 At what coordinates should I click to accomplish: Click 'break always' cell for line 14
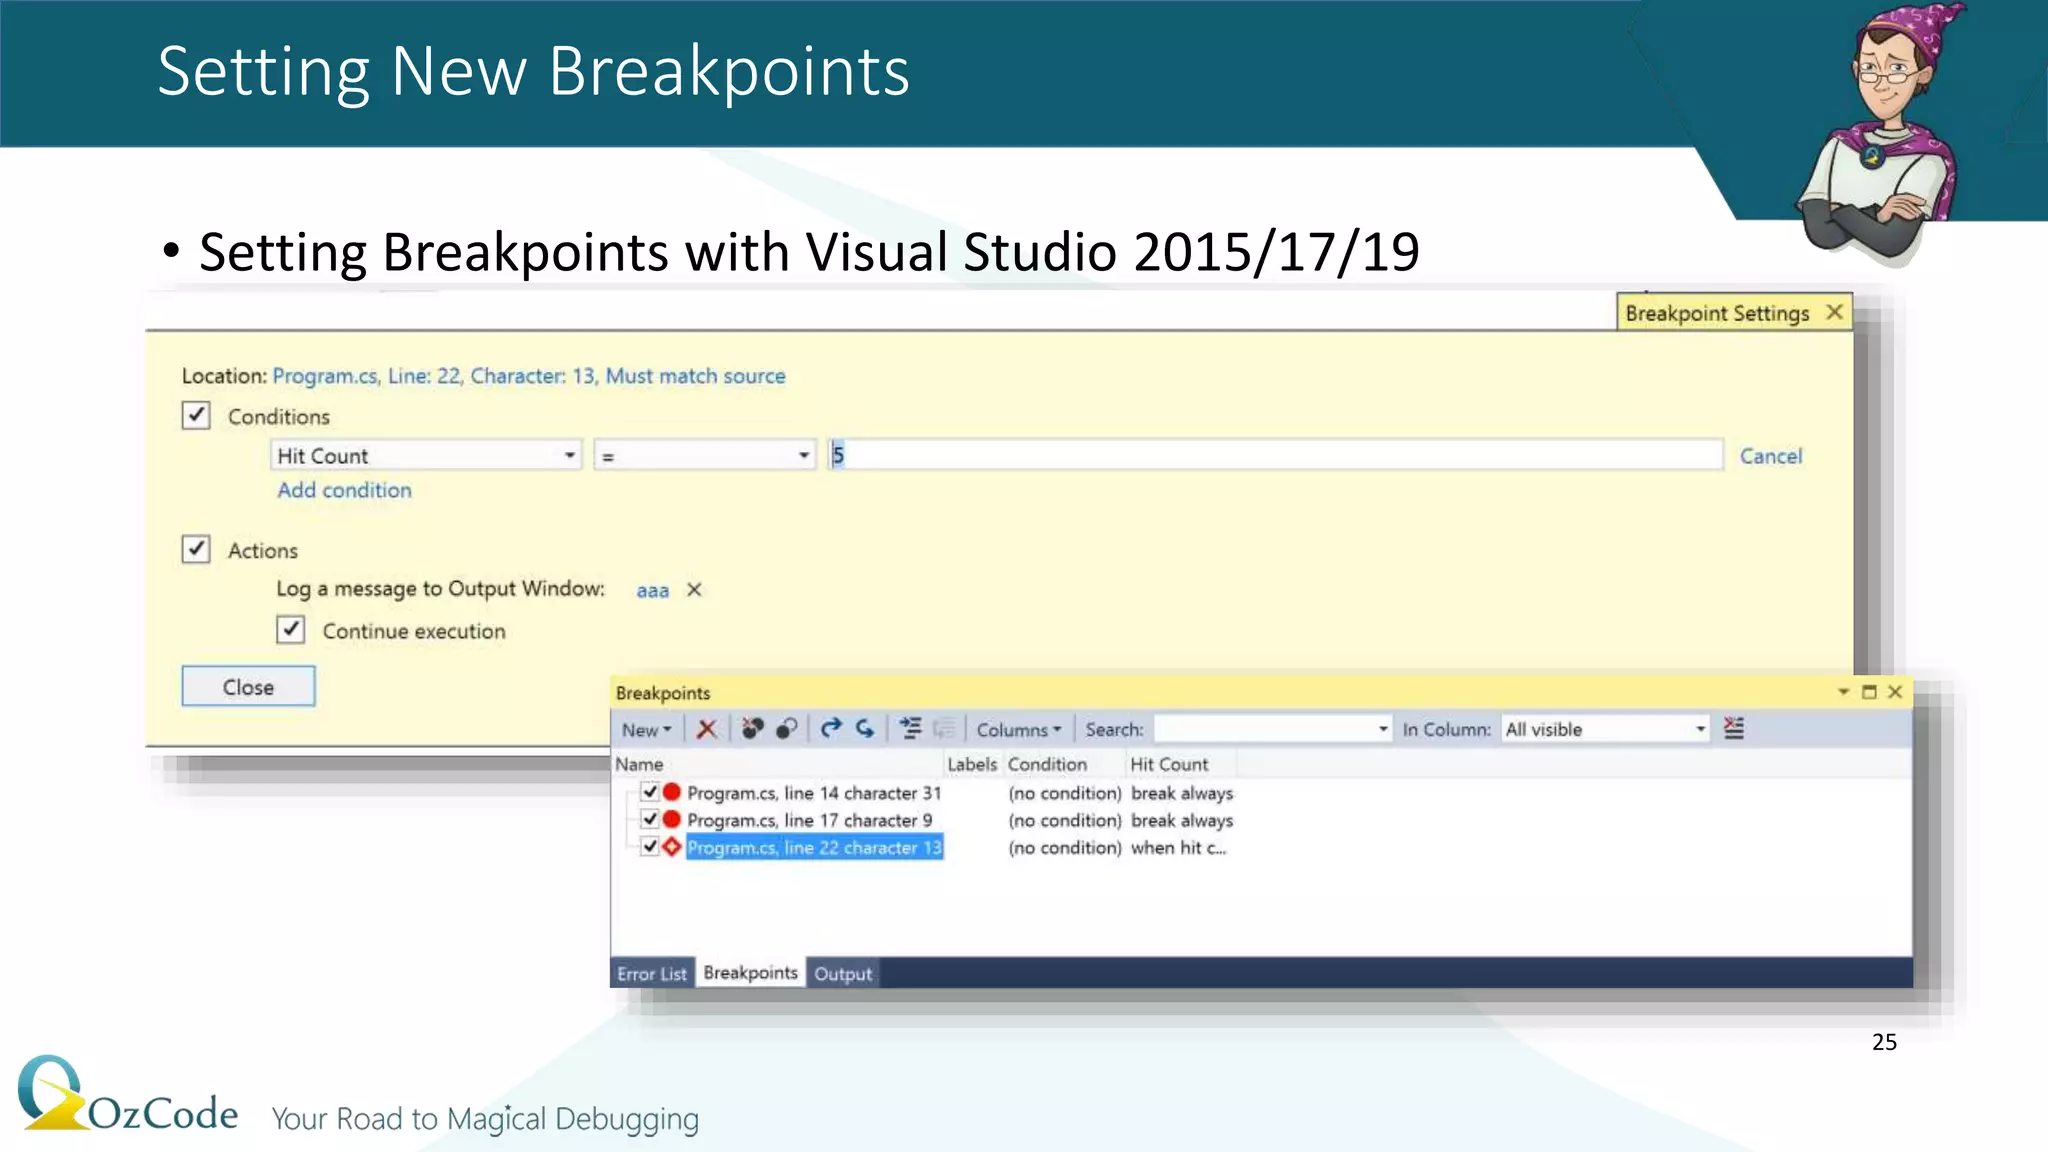click(x=1182, y=793)
